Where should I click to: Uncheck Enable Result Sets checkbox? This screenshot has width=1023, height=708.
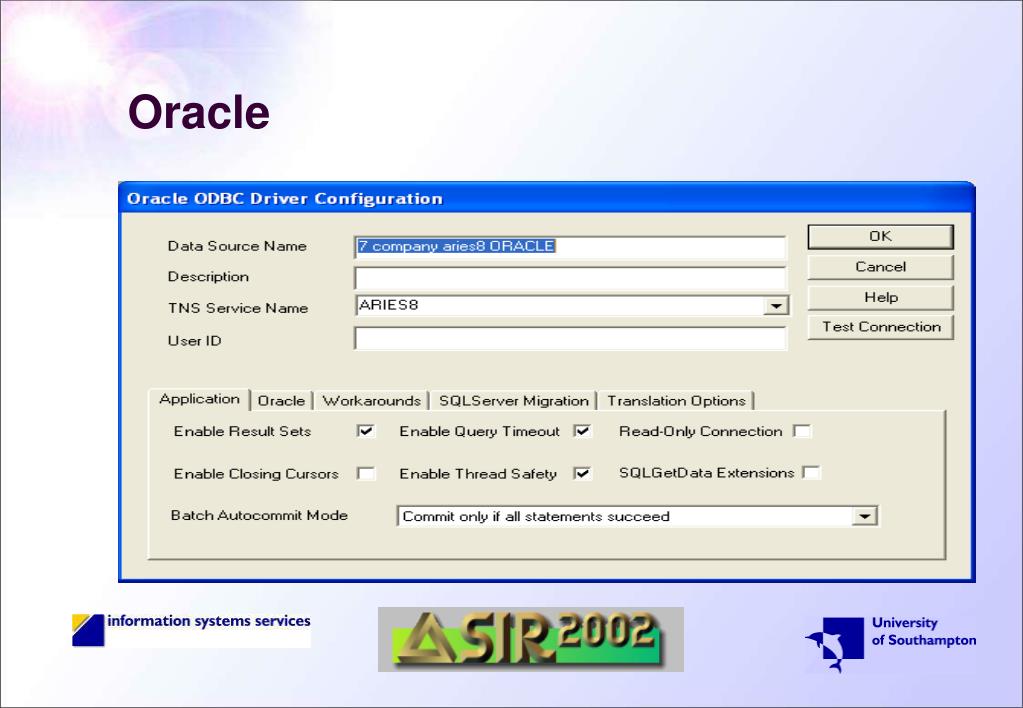click(x=366, y=431)
